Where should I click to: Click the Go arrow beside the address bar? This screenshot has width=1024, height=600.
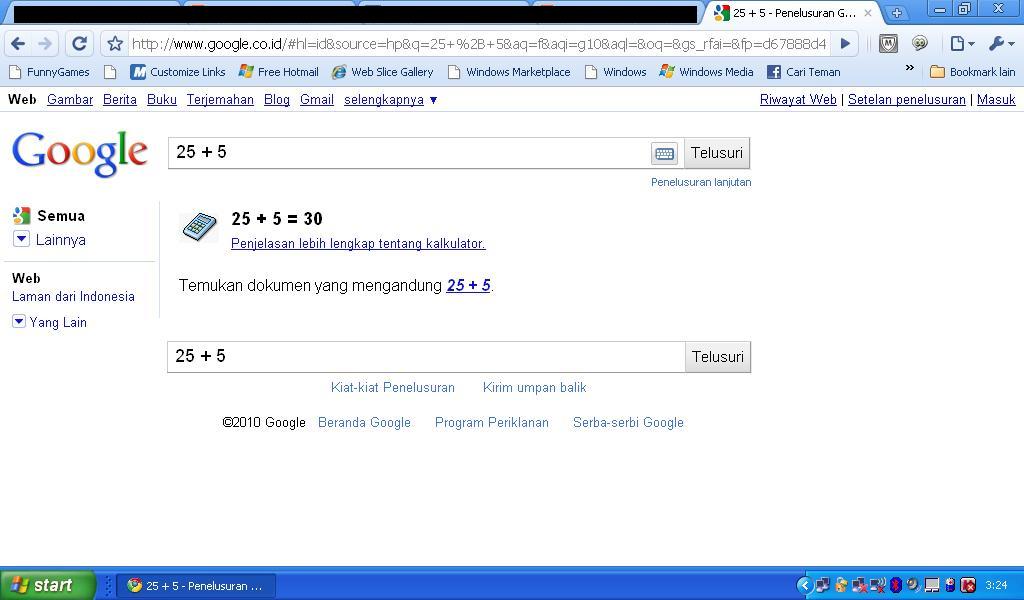pyautogui.click(x=845, y=44)
